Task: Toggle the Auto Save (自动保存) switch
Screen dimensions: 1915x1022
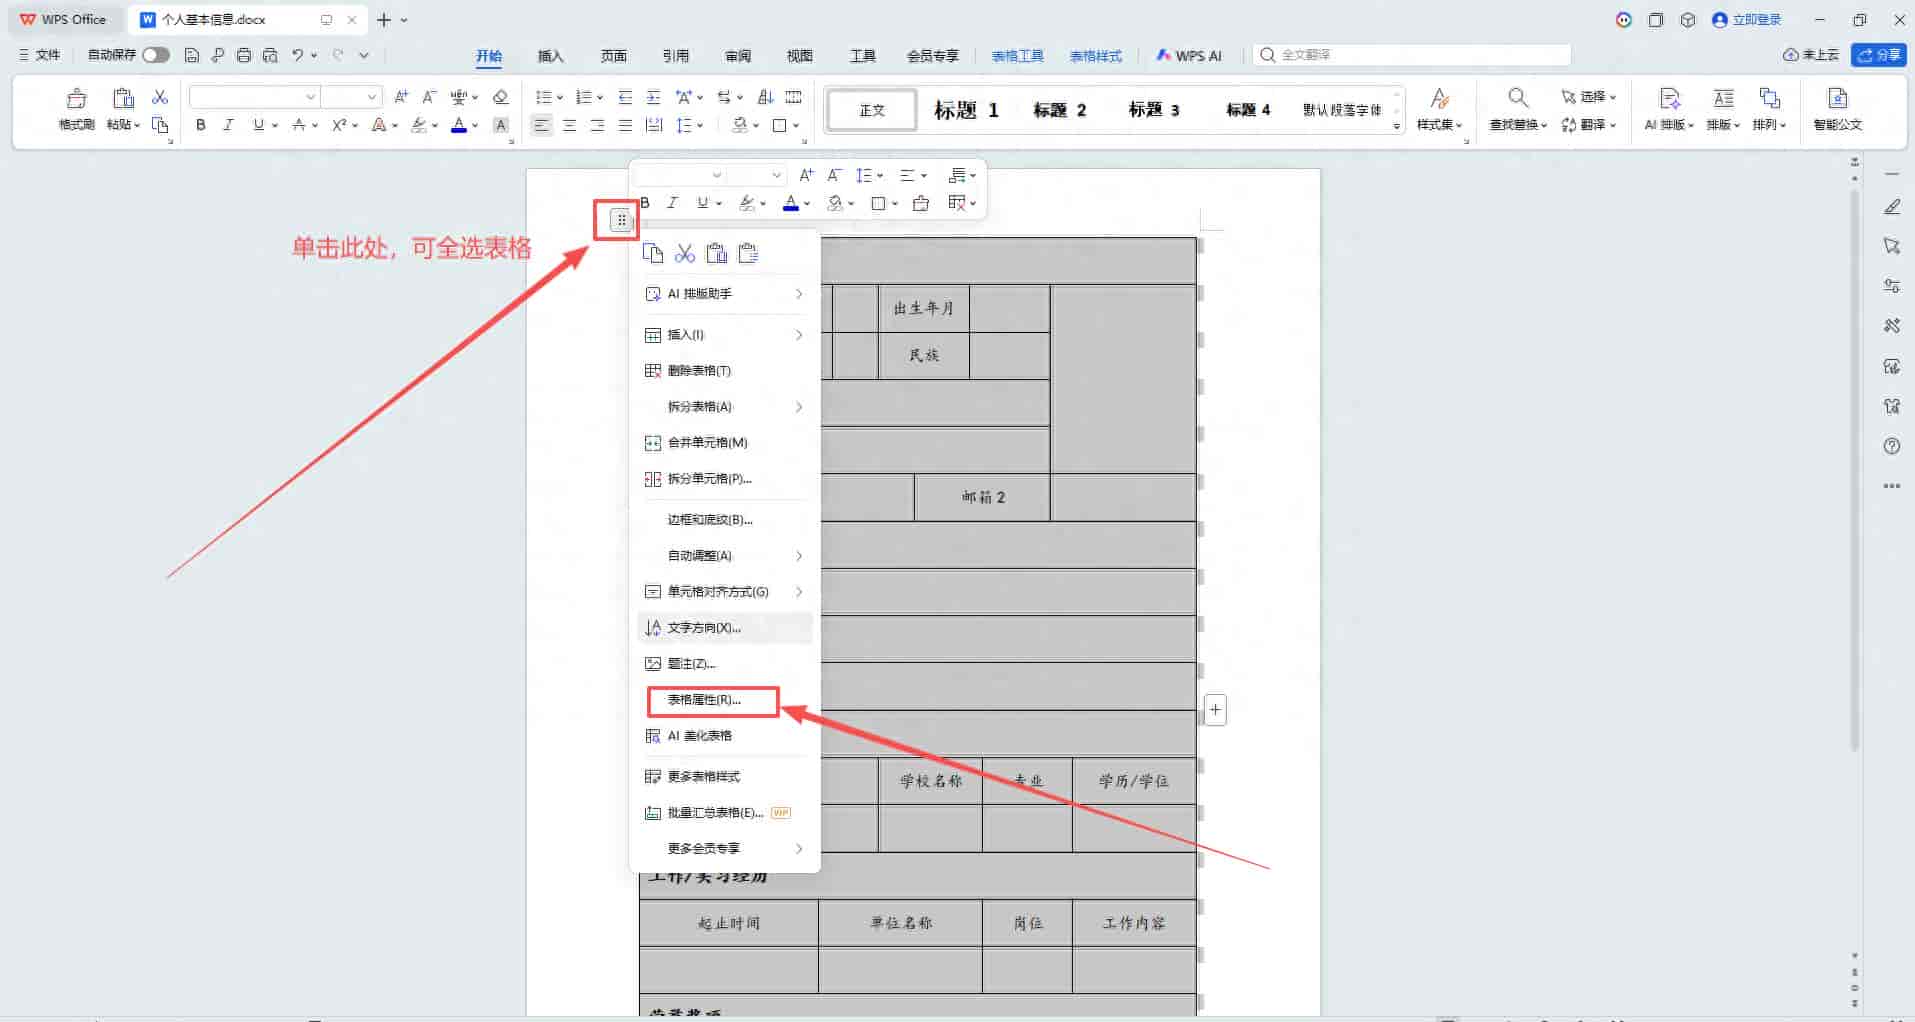Action: click(156, 55)
